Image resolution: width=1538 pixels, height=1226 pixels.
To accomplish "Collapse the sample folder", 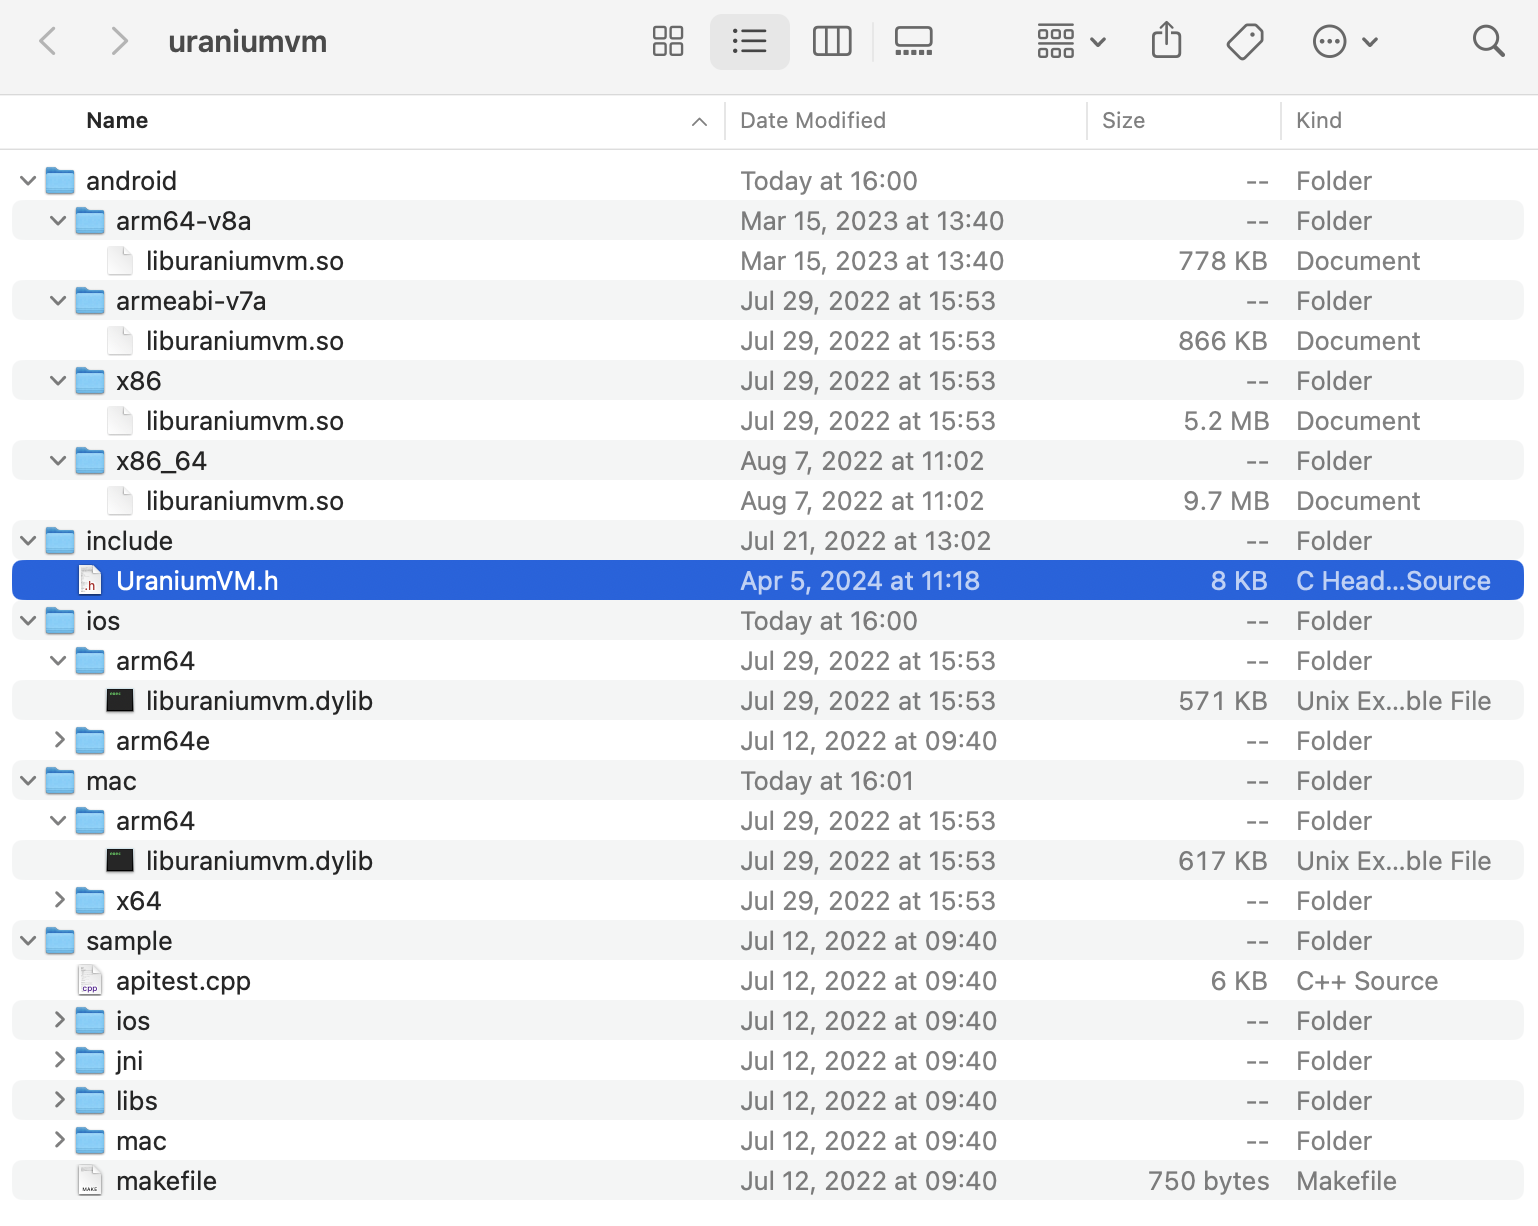I will pyautogui.click(x=28, y=941).
